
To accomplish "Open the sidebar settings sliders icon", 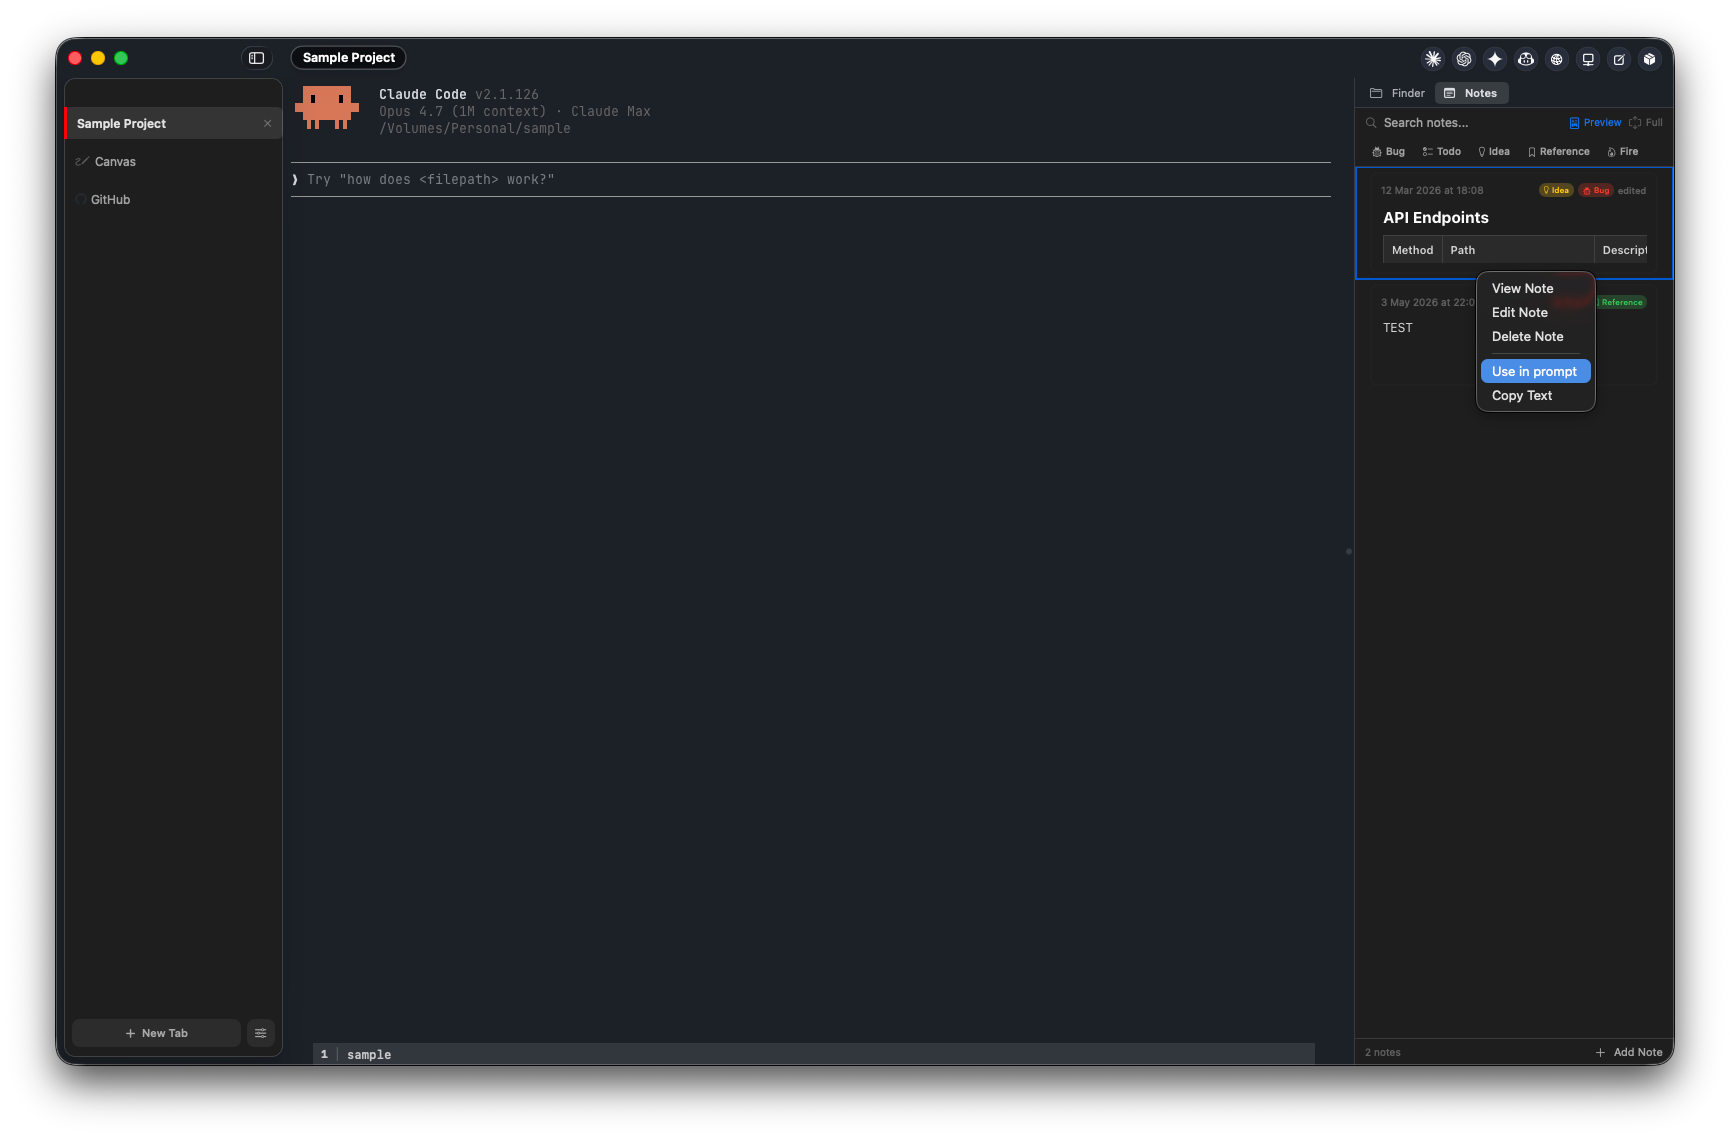I will click(261, 1033).
